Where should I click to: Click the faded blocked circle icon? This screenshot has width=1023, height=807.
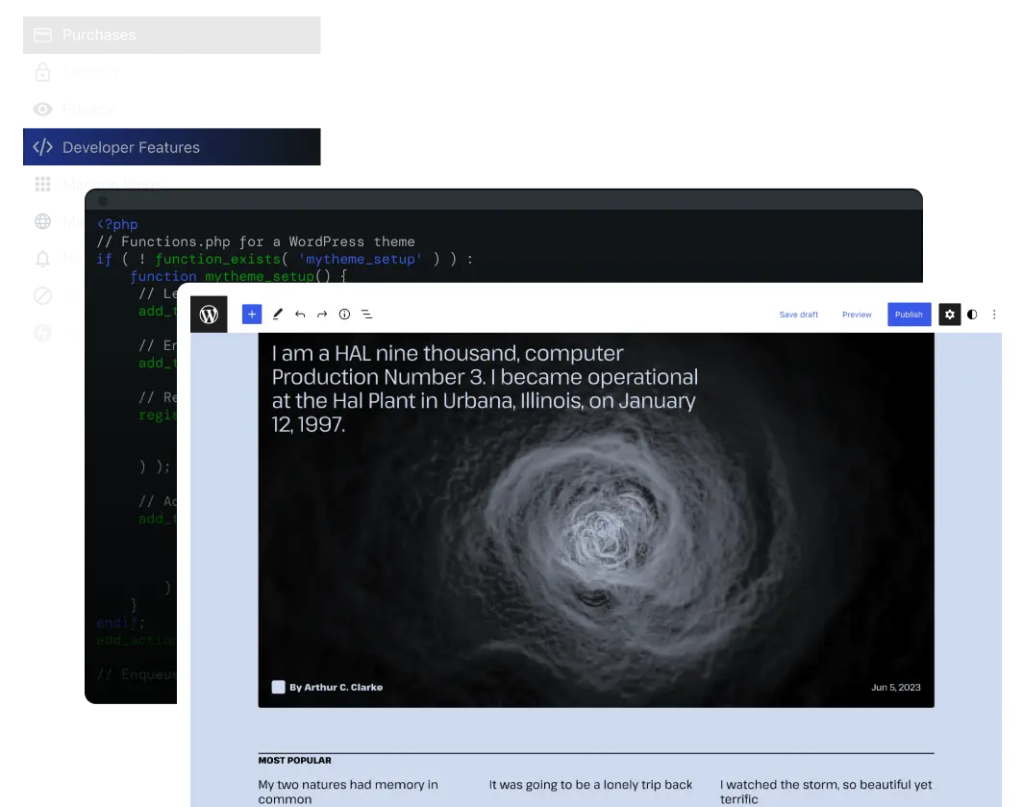43,296
